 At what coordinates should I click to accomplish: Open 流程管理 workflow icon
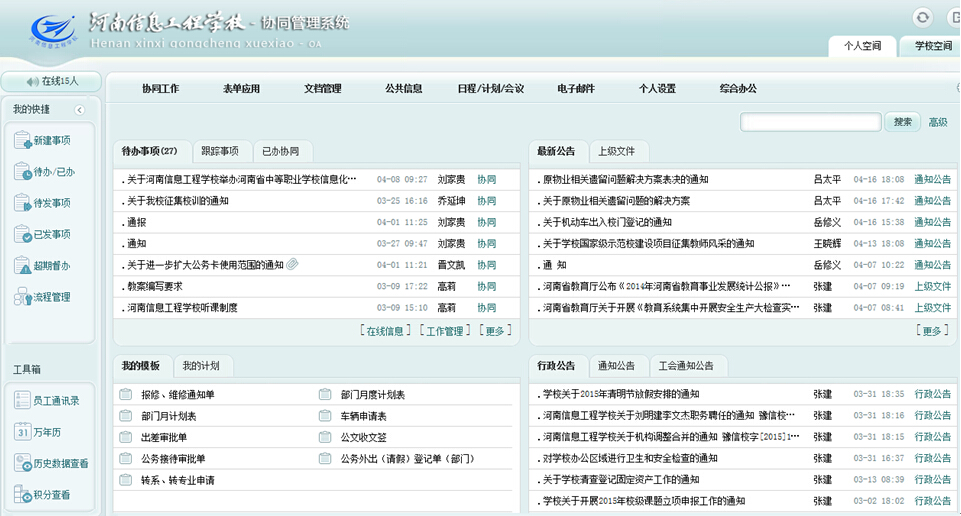click(x=22, y=297)
